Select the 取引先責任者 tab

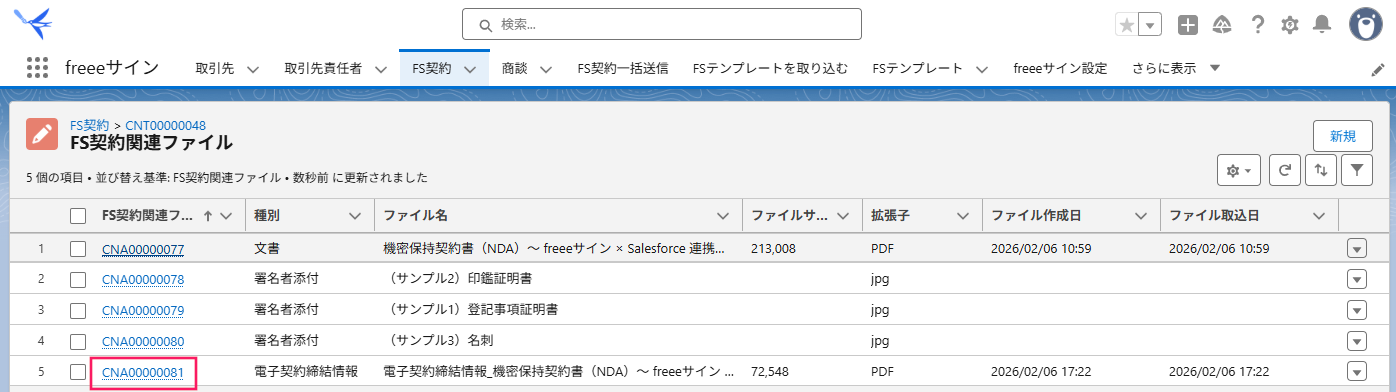pyautogui.click(x=323, y=69)
